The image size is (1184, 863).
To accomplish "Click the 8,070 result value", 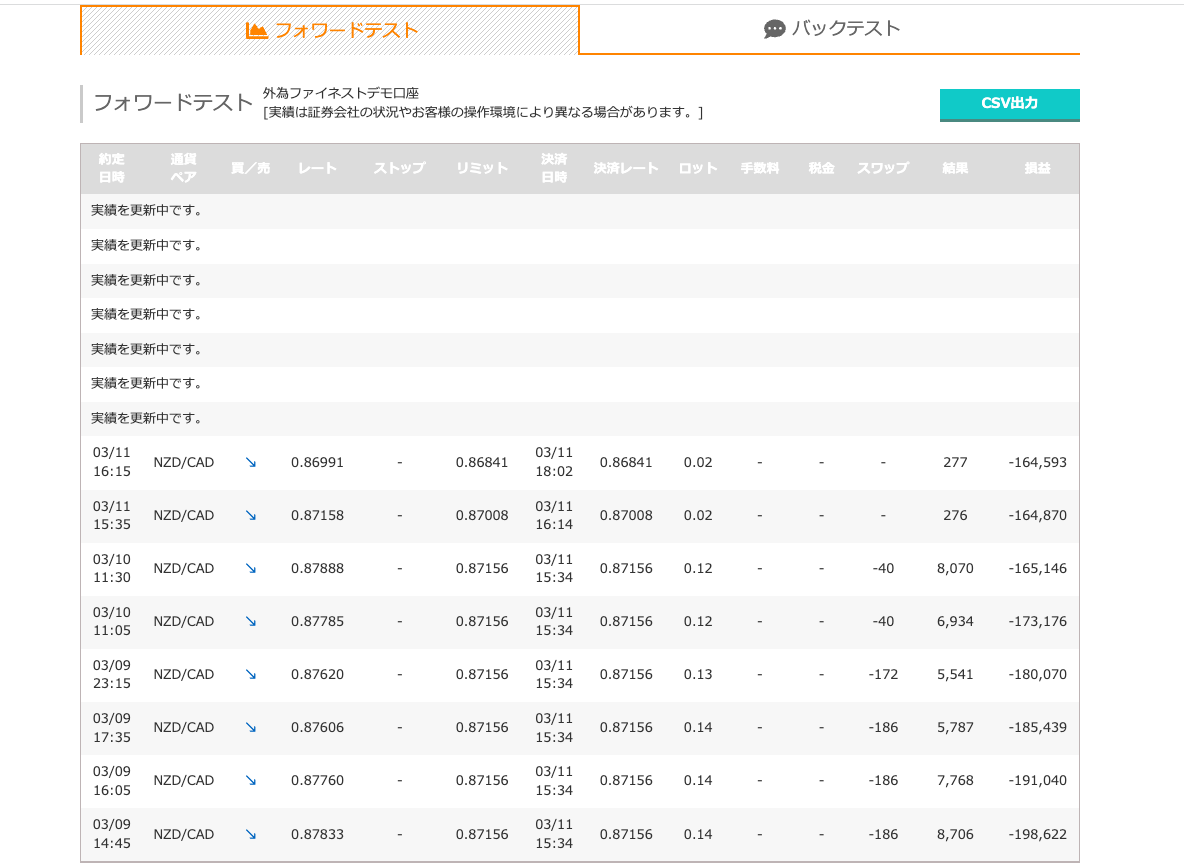I will point(955,569).
